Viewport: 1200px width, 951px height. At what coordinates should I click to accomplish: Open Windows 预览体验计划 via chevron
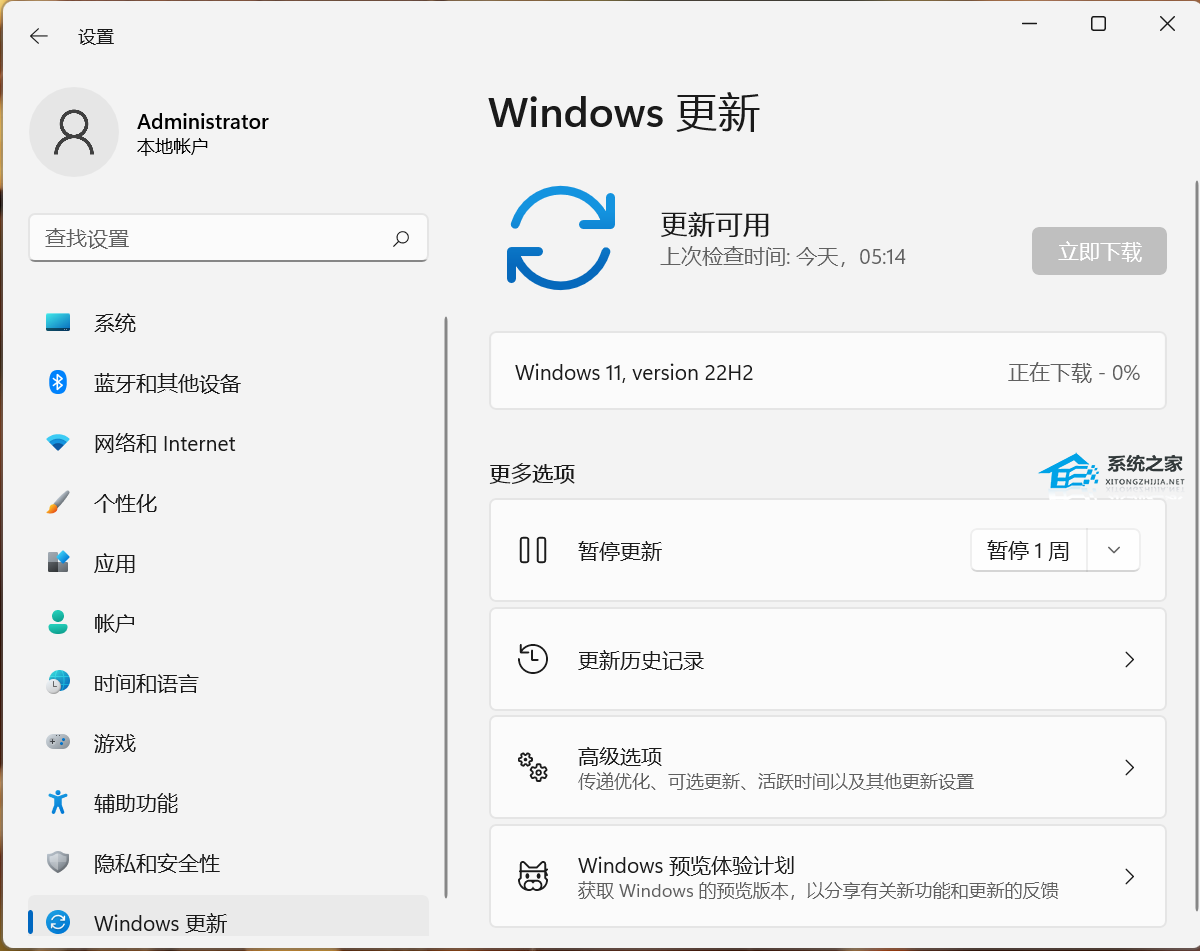coord(1129,876)
